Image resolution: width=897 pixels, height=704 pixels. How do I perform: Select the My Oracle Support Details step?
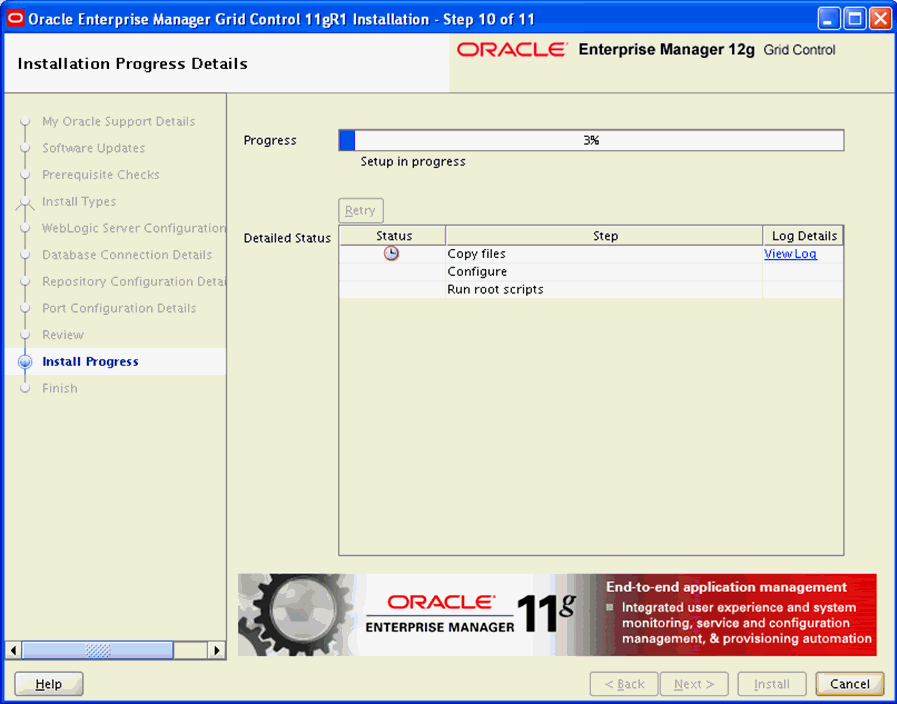click(x=118, y=121)
